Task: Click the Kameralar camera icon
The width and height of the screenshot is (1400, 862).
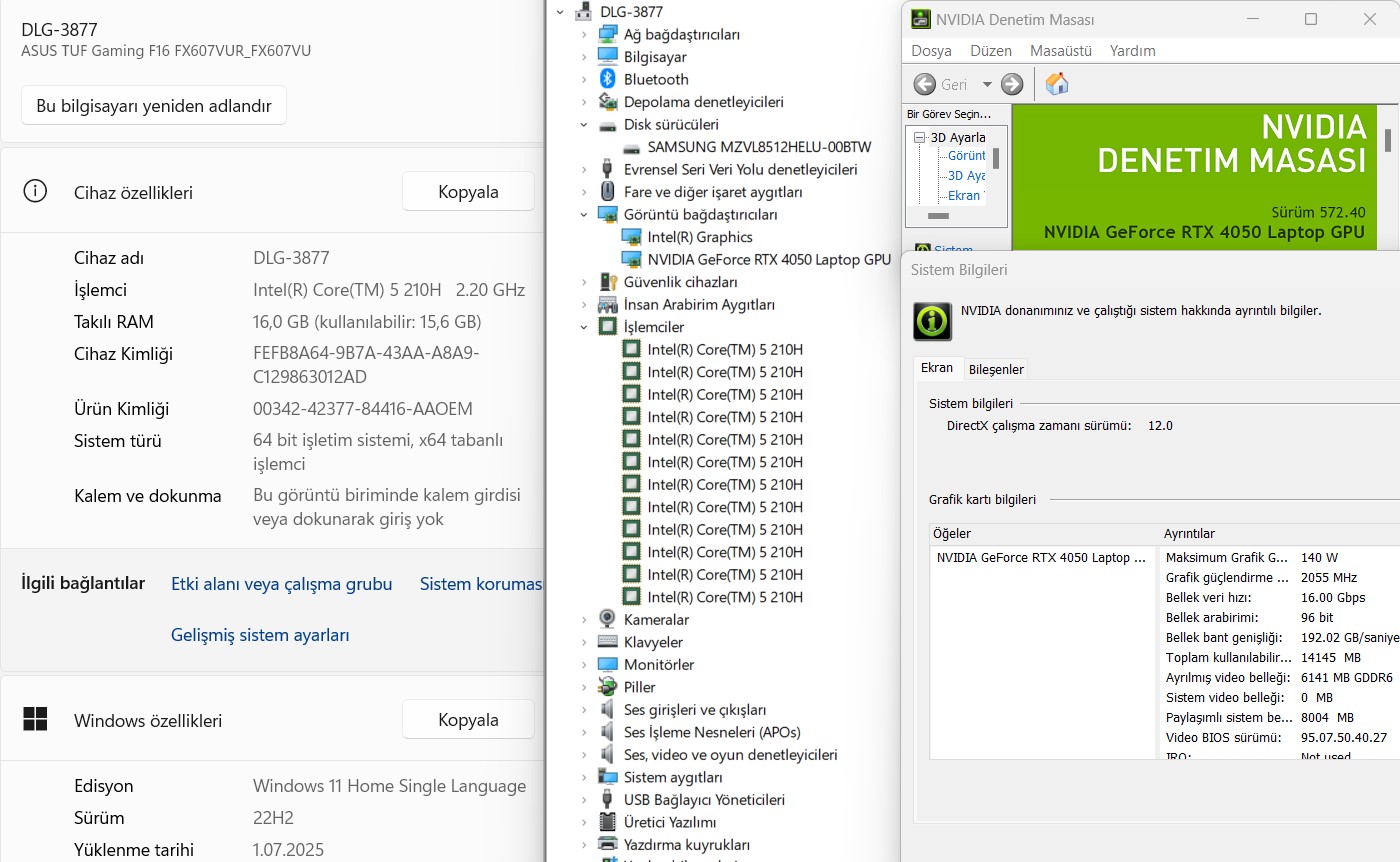Action: pos(608,619)
